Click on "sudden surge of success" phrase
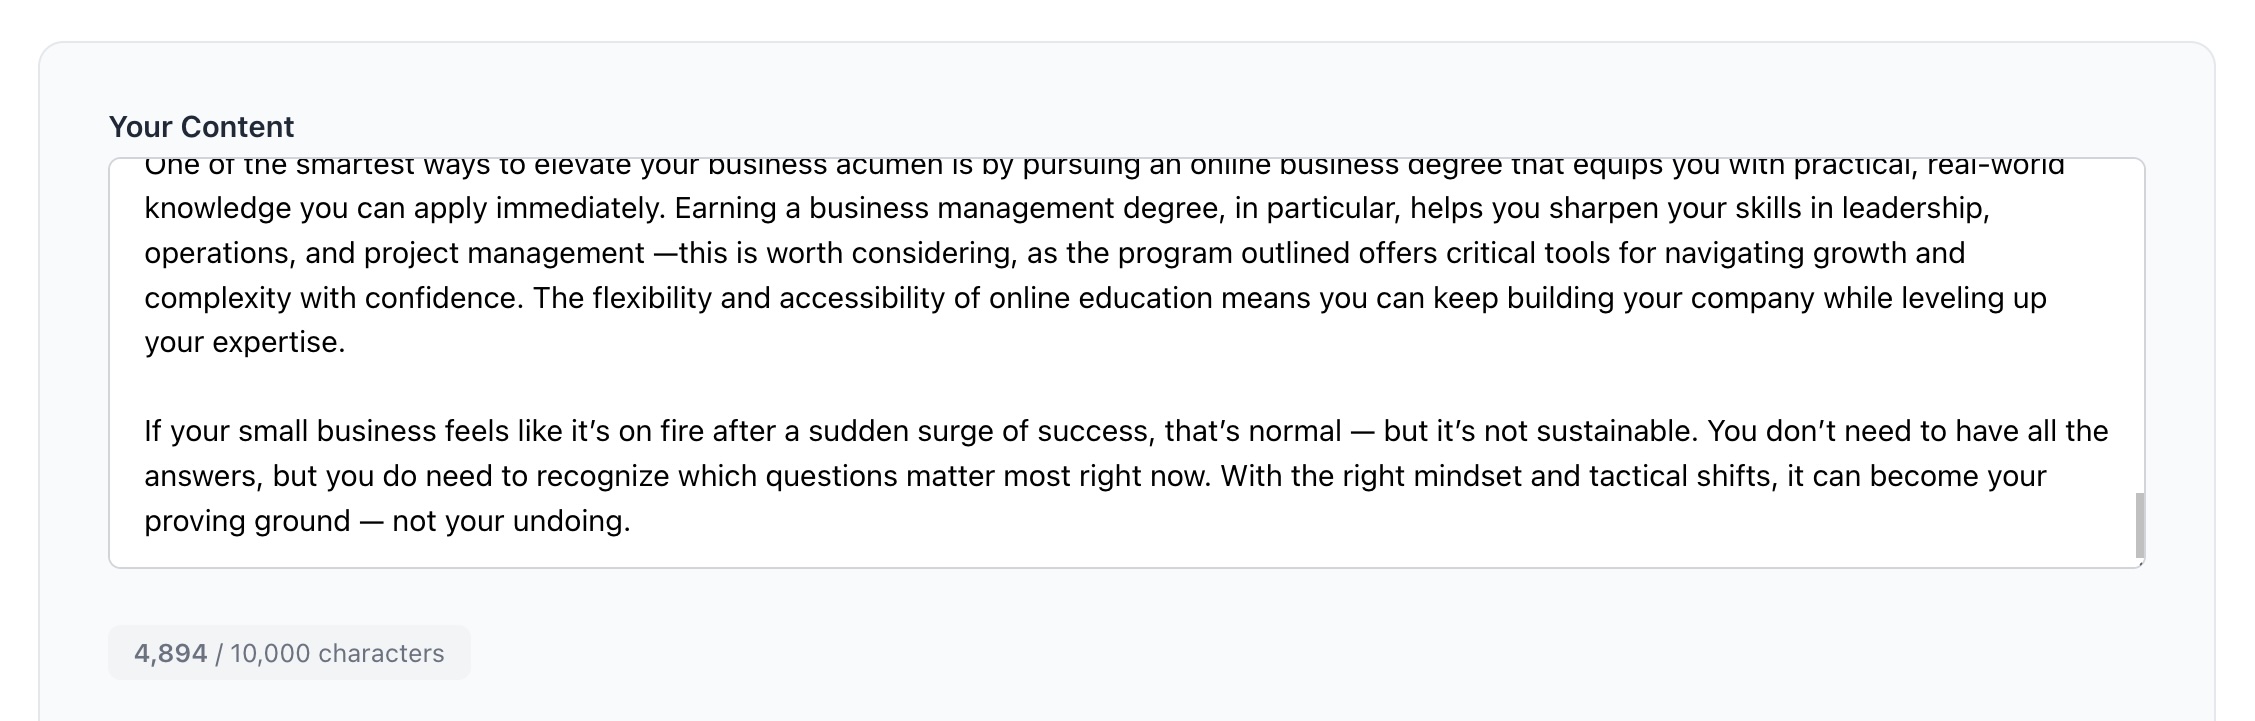2255x721 pixels. (980, 431)
